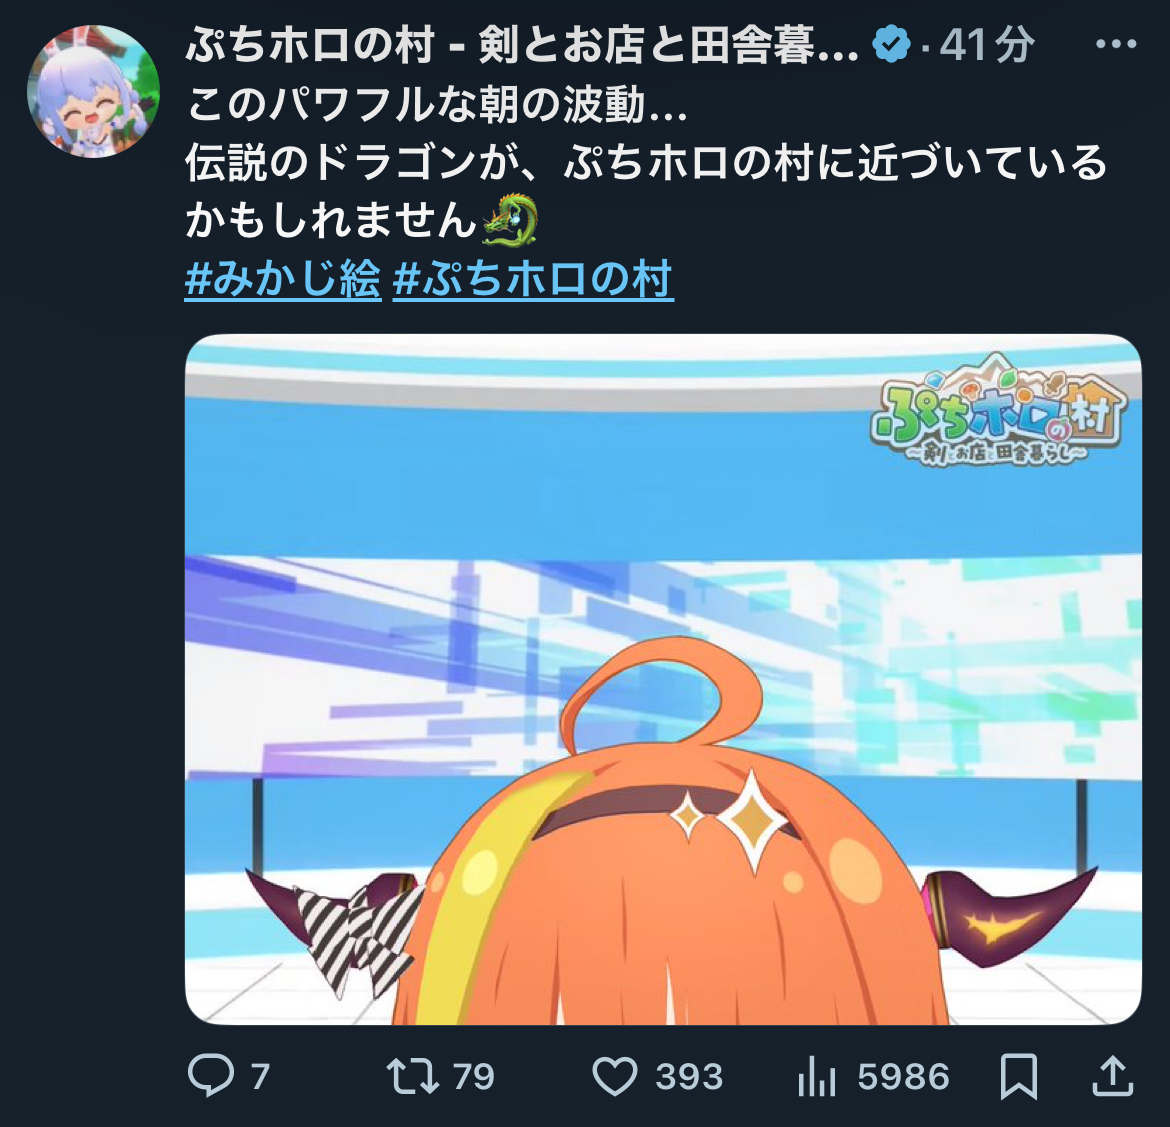Image resolution: width=1170 pixels, height=1127 pixels.
Task: Click the 41分 timestamp
Action: (986, 45)
